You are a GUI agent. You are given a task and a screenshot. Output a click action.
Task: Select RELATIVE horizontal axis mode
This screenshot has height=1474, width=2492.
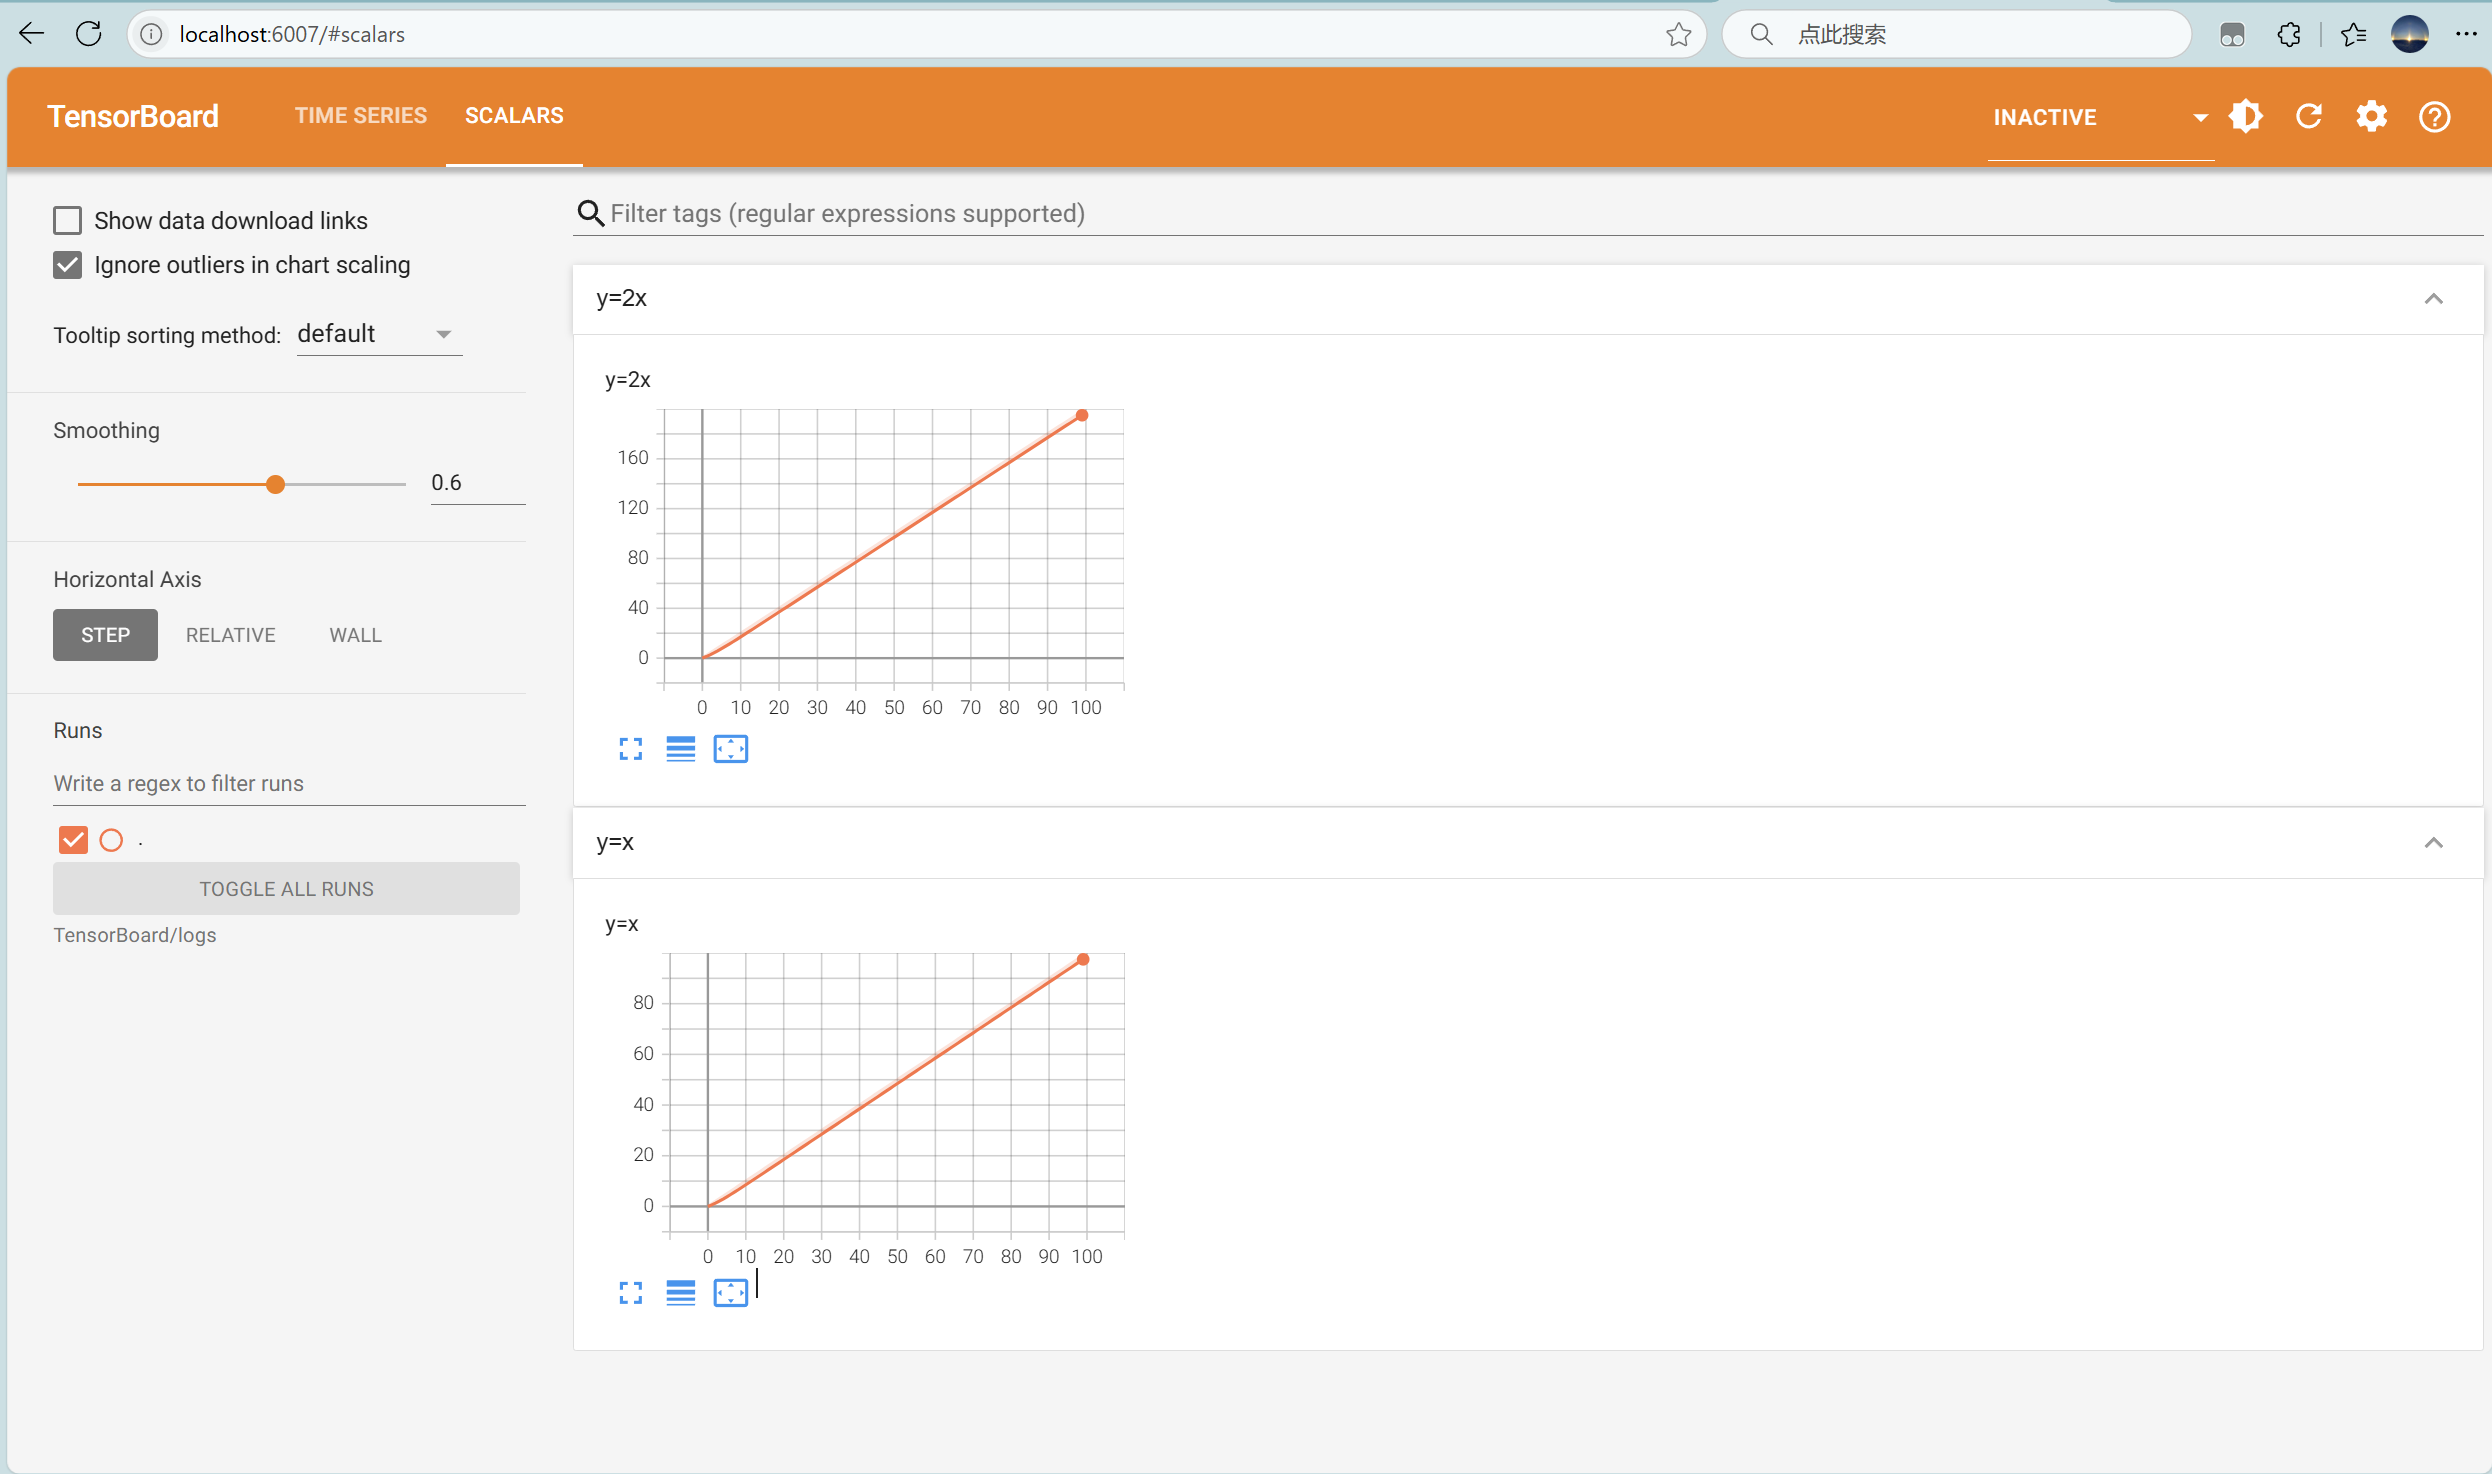click(x=230, y=635)
